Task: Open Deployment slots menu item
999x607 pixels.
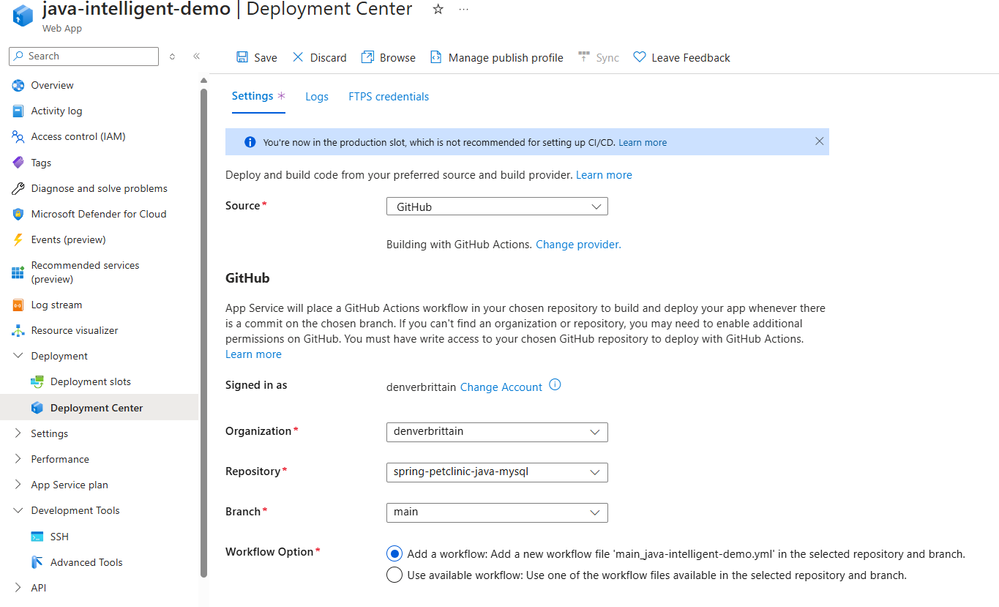Action: click(90, 382)
